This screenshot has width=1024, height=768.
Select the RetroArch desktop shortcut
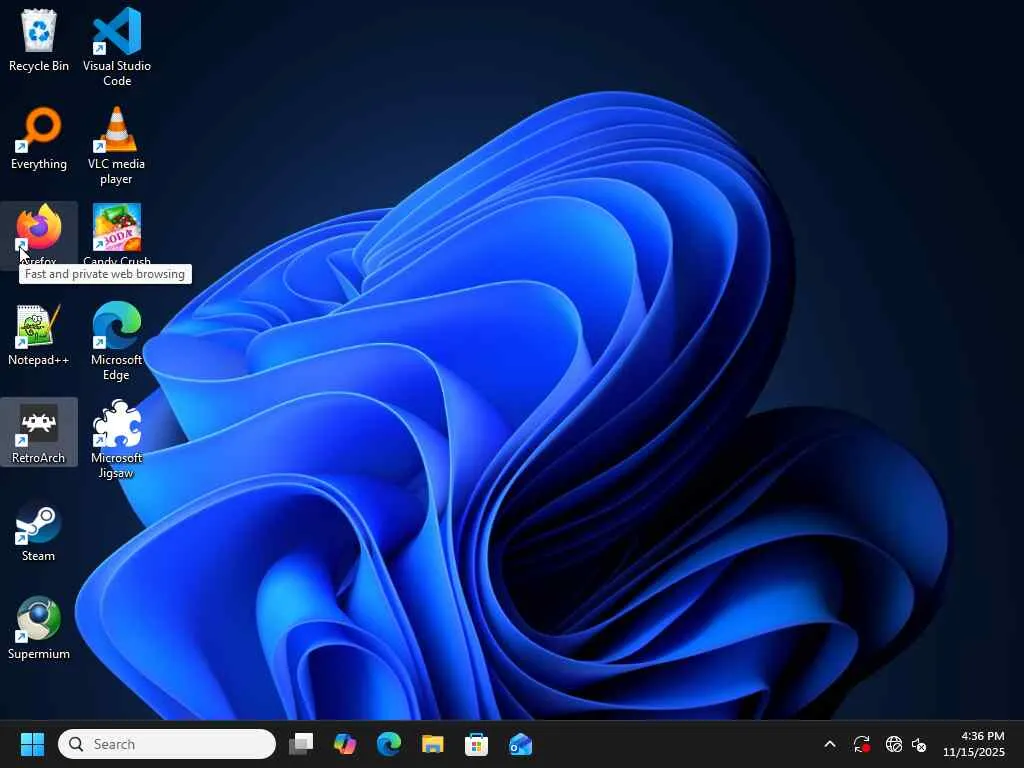tap(39, 432)
